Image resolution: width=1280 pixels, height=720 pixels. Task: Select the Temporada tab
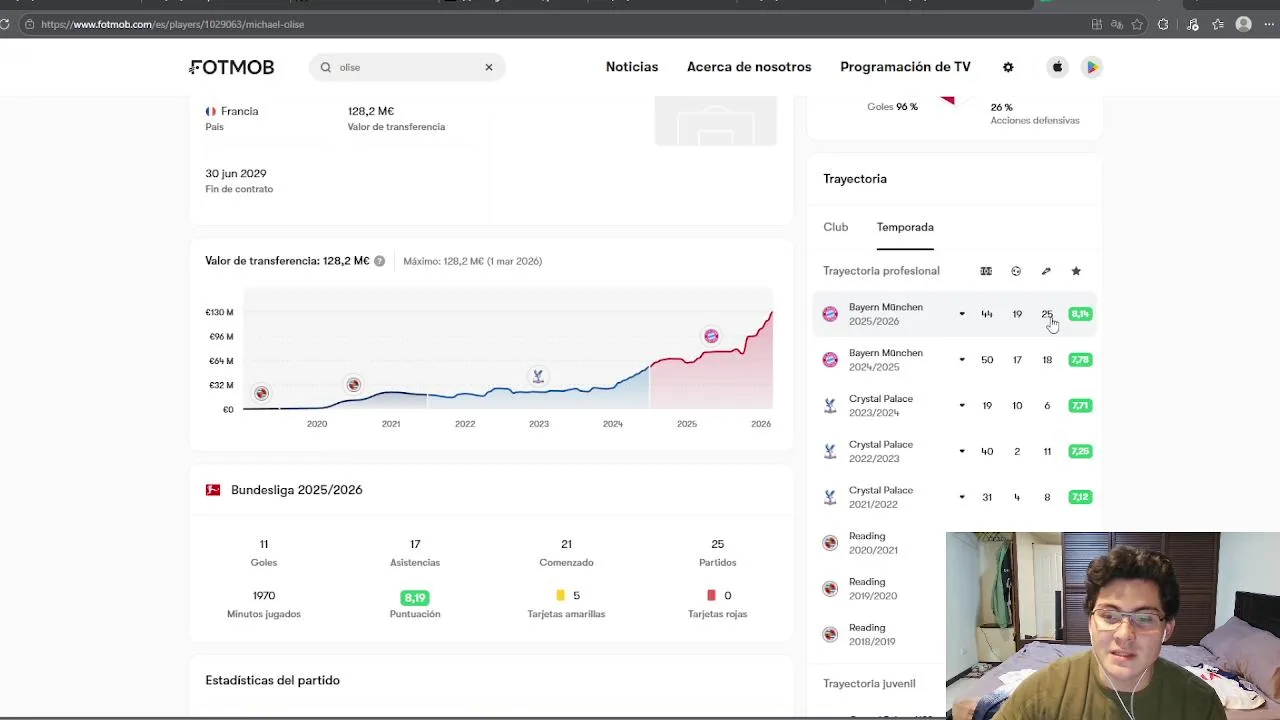pos(905,227)
